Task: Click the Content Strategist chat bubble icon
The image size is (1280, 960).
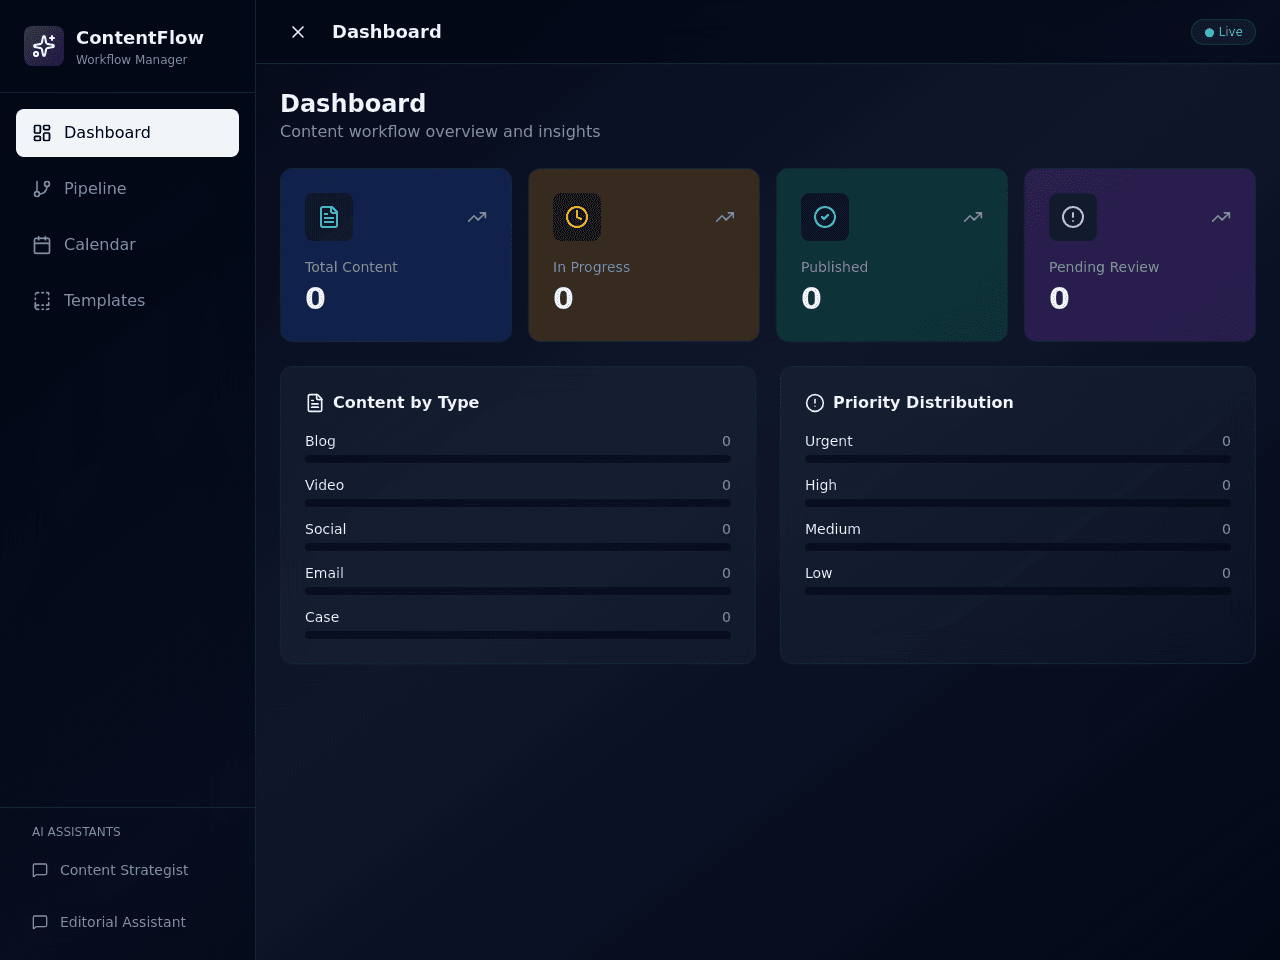Action: 40,870
